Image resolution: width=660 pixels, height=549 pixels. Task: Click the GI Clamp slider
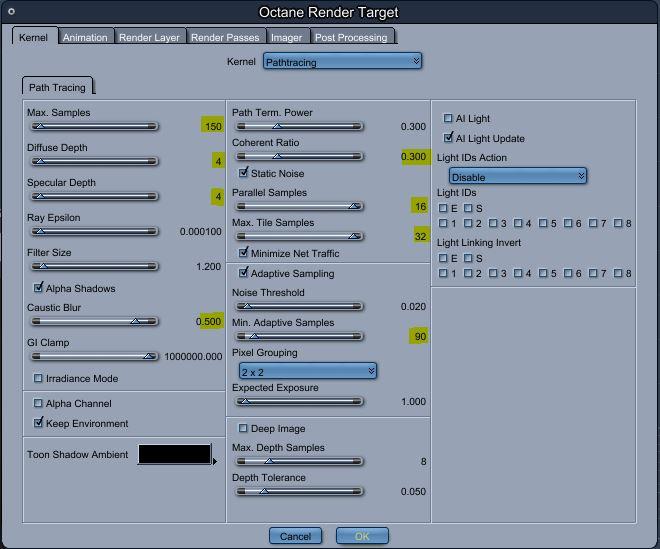pyautogui.click(x=95, y=356)
